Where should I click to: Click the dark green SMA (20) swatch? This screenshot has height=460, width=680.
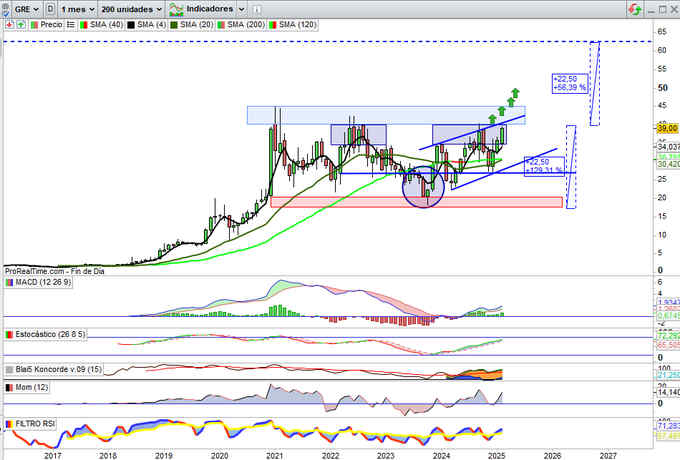tap(174, 25)
